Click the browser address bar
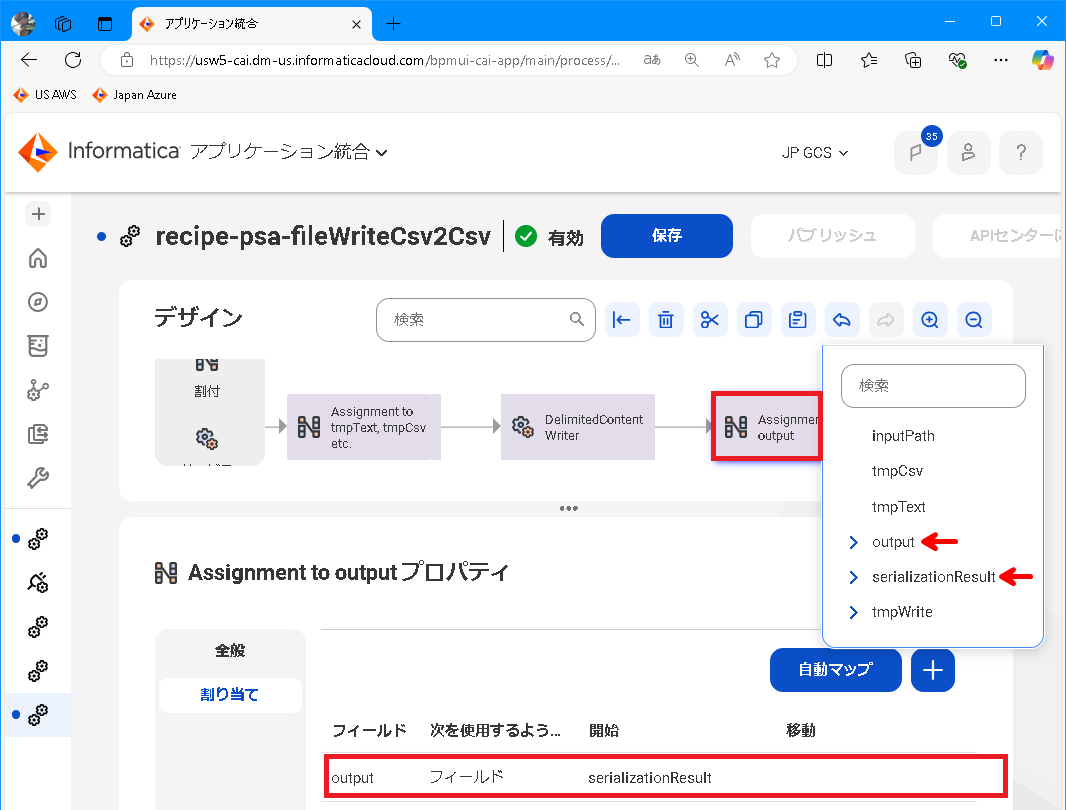Screen dimensions: 1066x810 [x=384, y=60]
